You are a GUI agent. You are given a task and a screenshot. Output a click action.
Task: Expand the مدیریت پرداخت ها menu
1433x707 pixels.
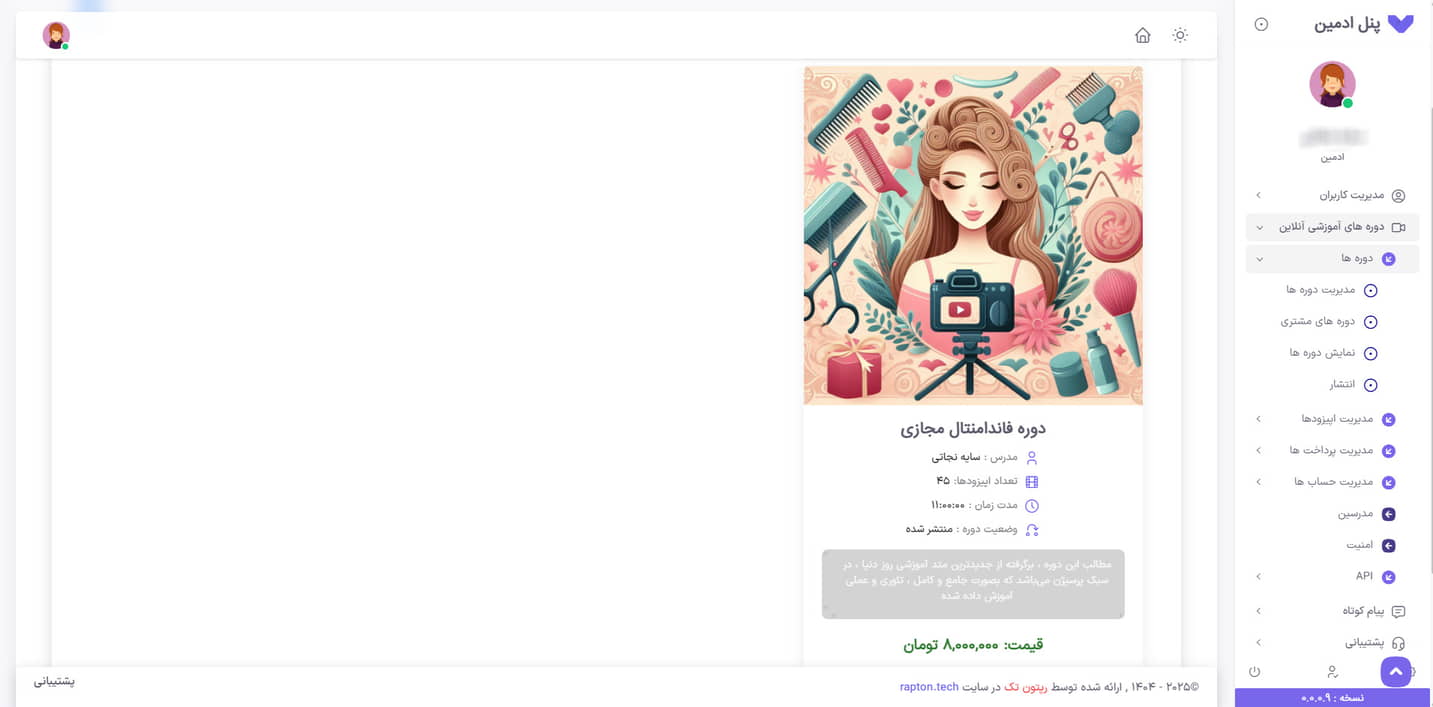coord(1332,451)
